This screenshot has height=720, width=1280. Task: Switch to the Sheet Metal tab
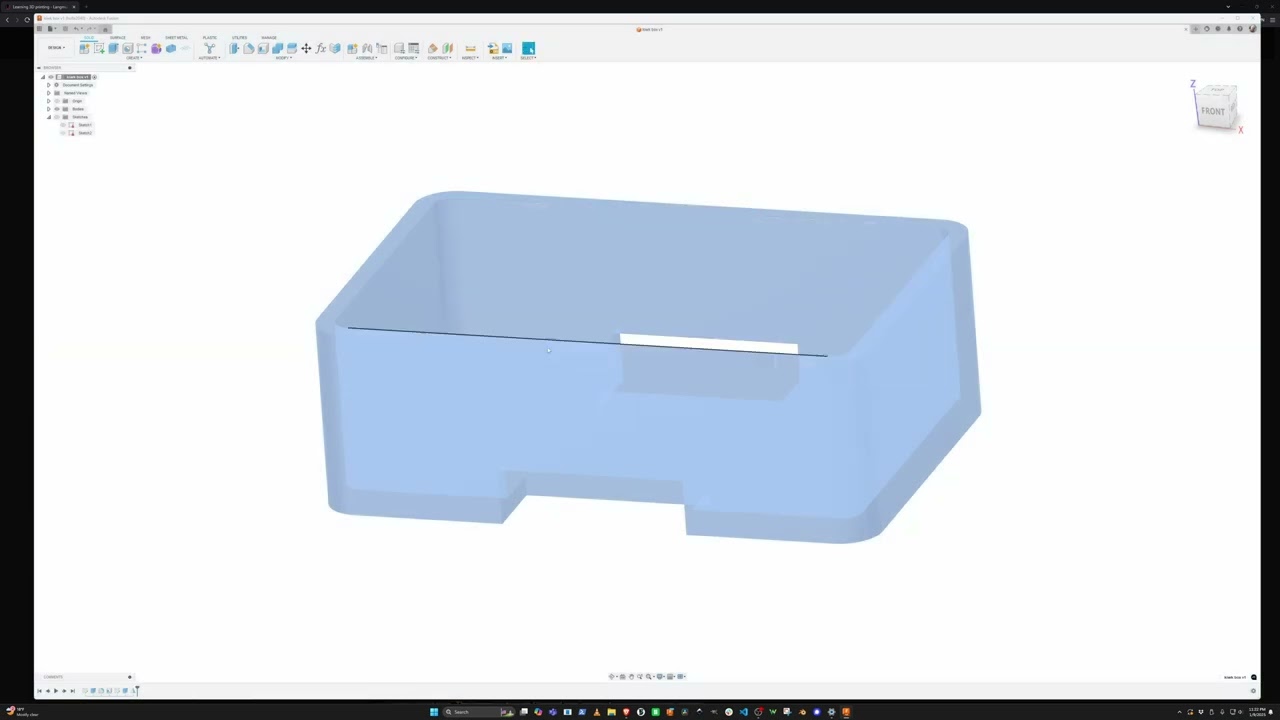[176, 38]
